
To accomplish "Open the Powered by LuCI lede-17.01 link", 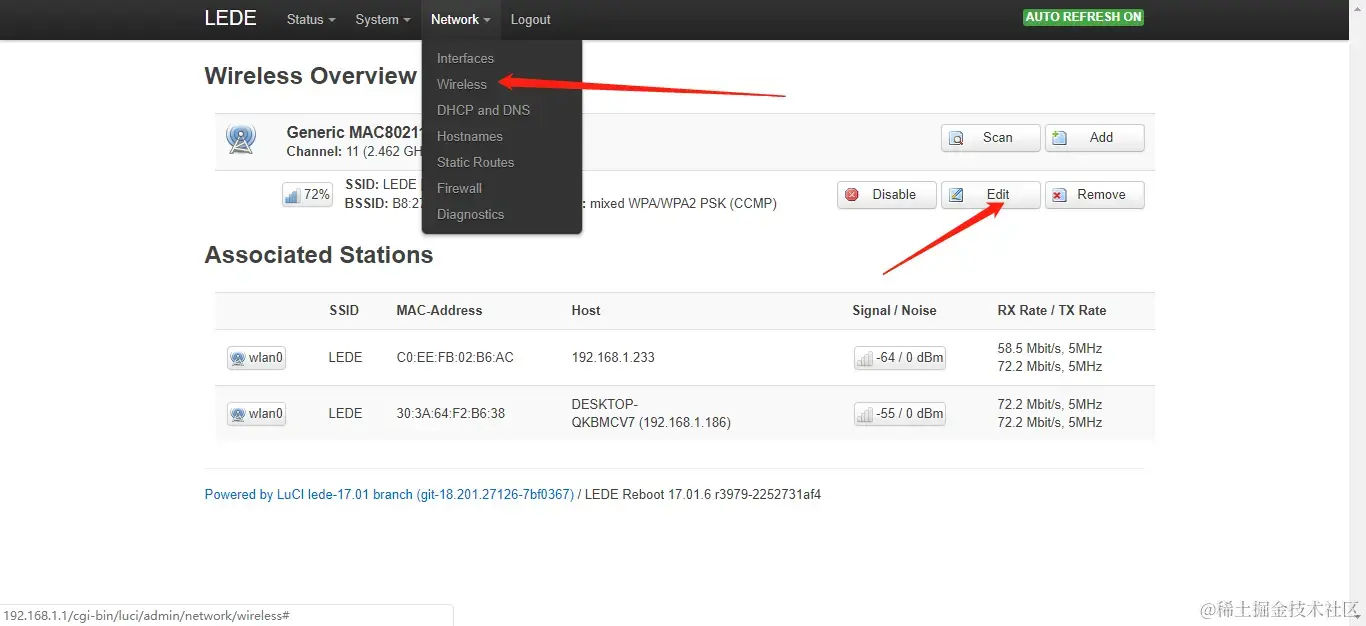I will [389, 495].
